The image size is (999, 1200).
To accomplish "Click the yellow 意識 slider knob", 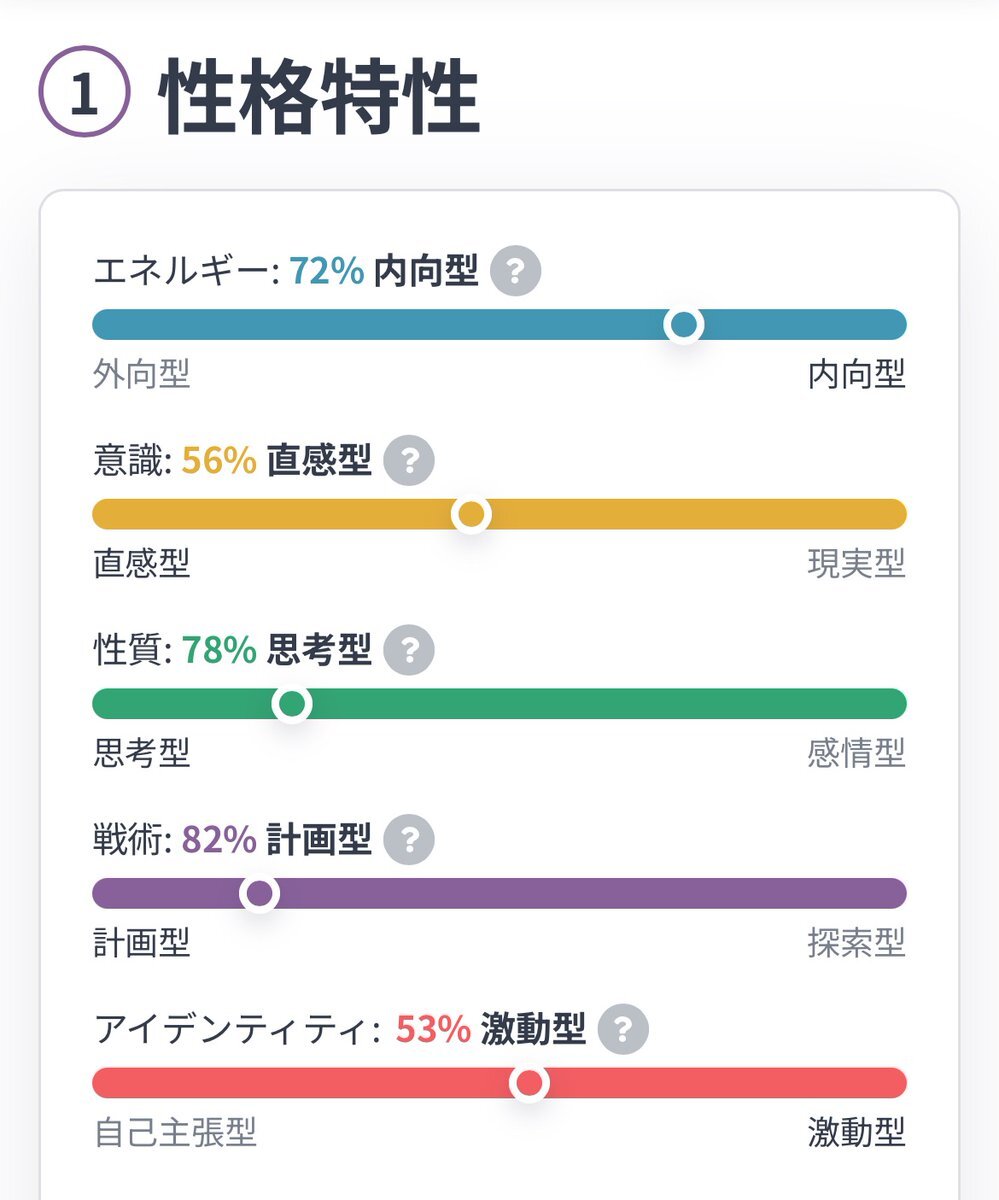I will tap(471, 514).
